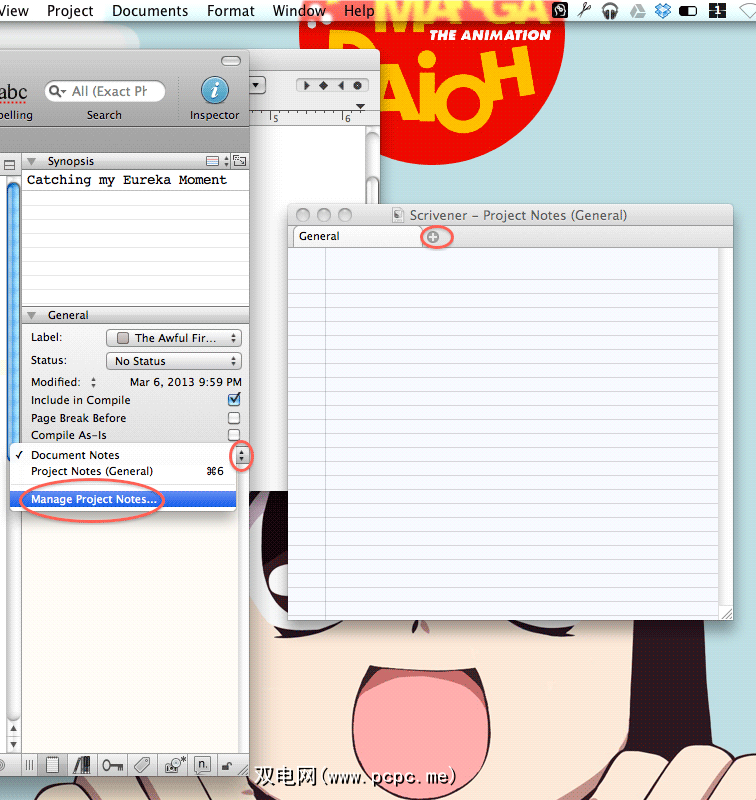
Task: Open the Custom Meta-Data tag icon
Action: [x=142, y=765]
